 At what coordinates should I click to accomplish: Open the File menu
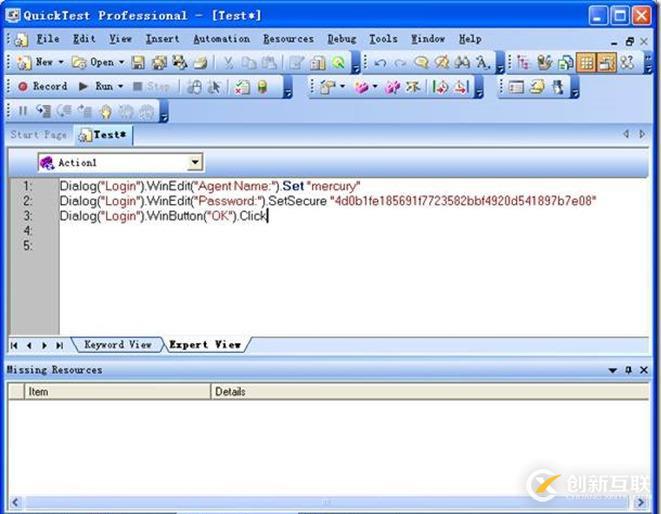[x=48, y=39]
